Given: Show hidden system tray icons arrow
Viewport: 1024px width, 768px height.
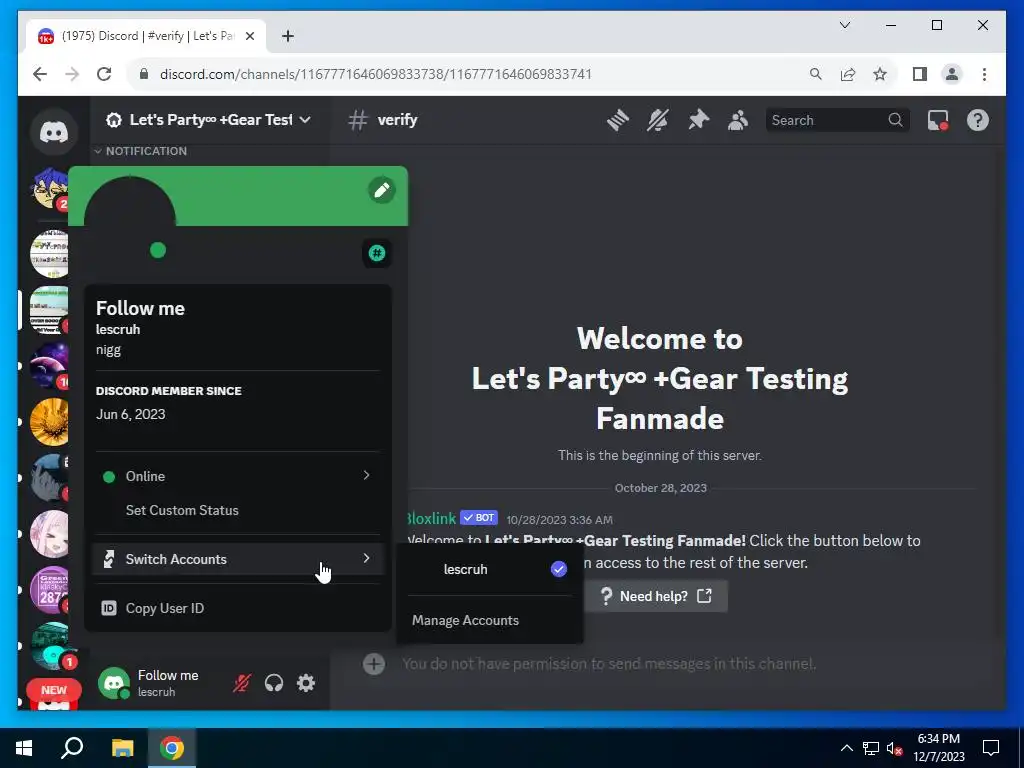Looking at the screenshot, I should (x=846, y=748).
